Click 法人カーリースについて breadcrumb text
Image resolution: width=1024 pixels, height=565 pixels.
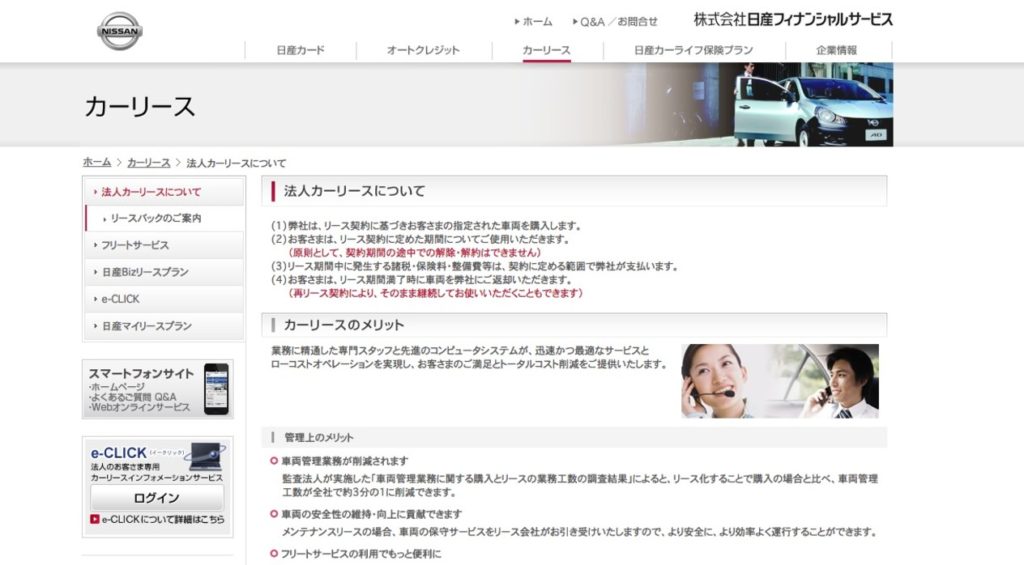(x=236, y=163)
